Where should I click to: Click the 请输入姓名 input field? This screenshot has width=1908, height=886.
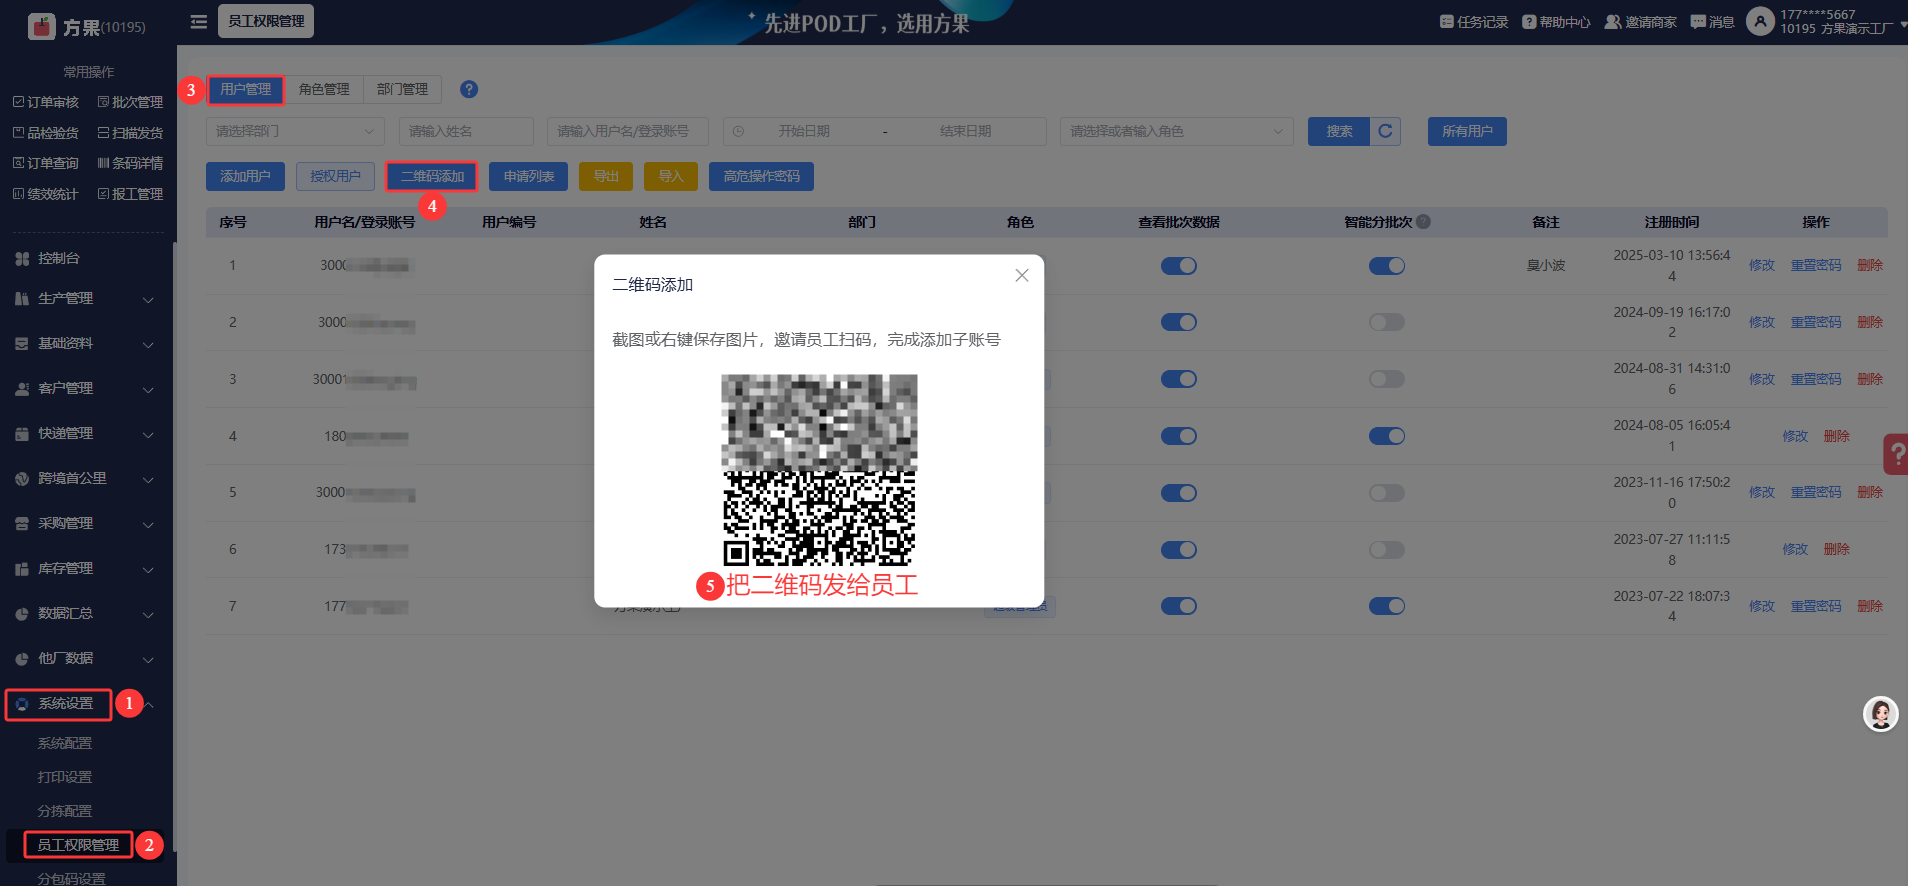point(466,131)
